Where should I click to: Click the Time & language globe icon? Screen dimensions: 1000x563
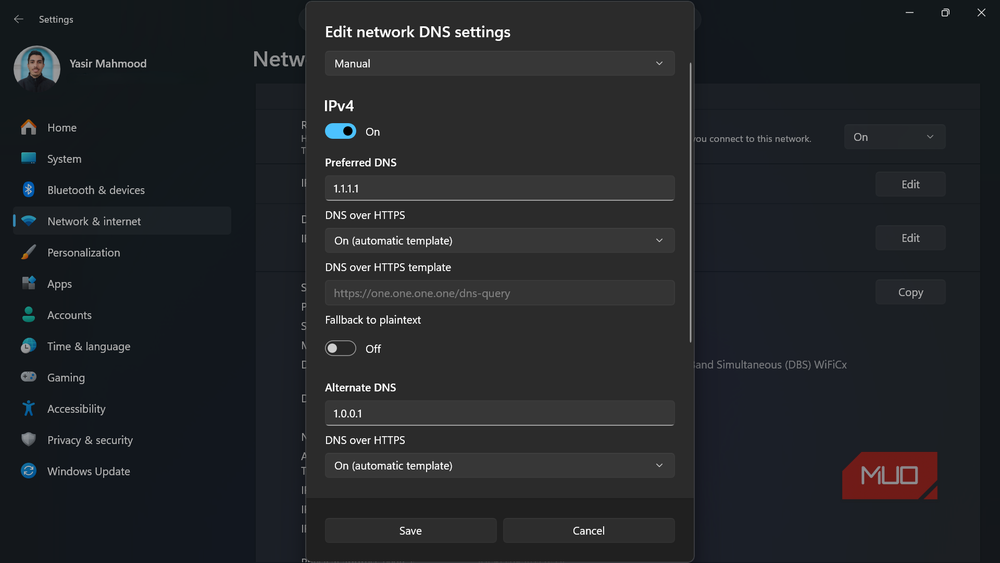coord(28,346)
